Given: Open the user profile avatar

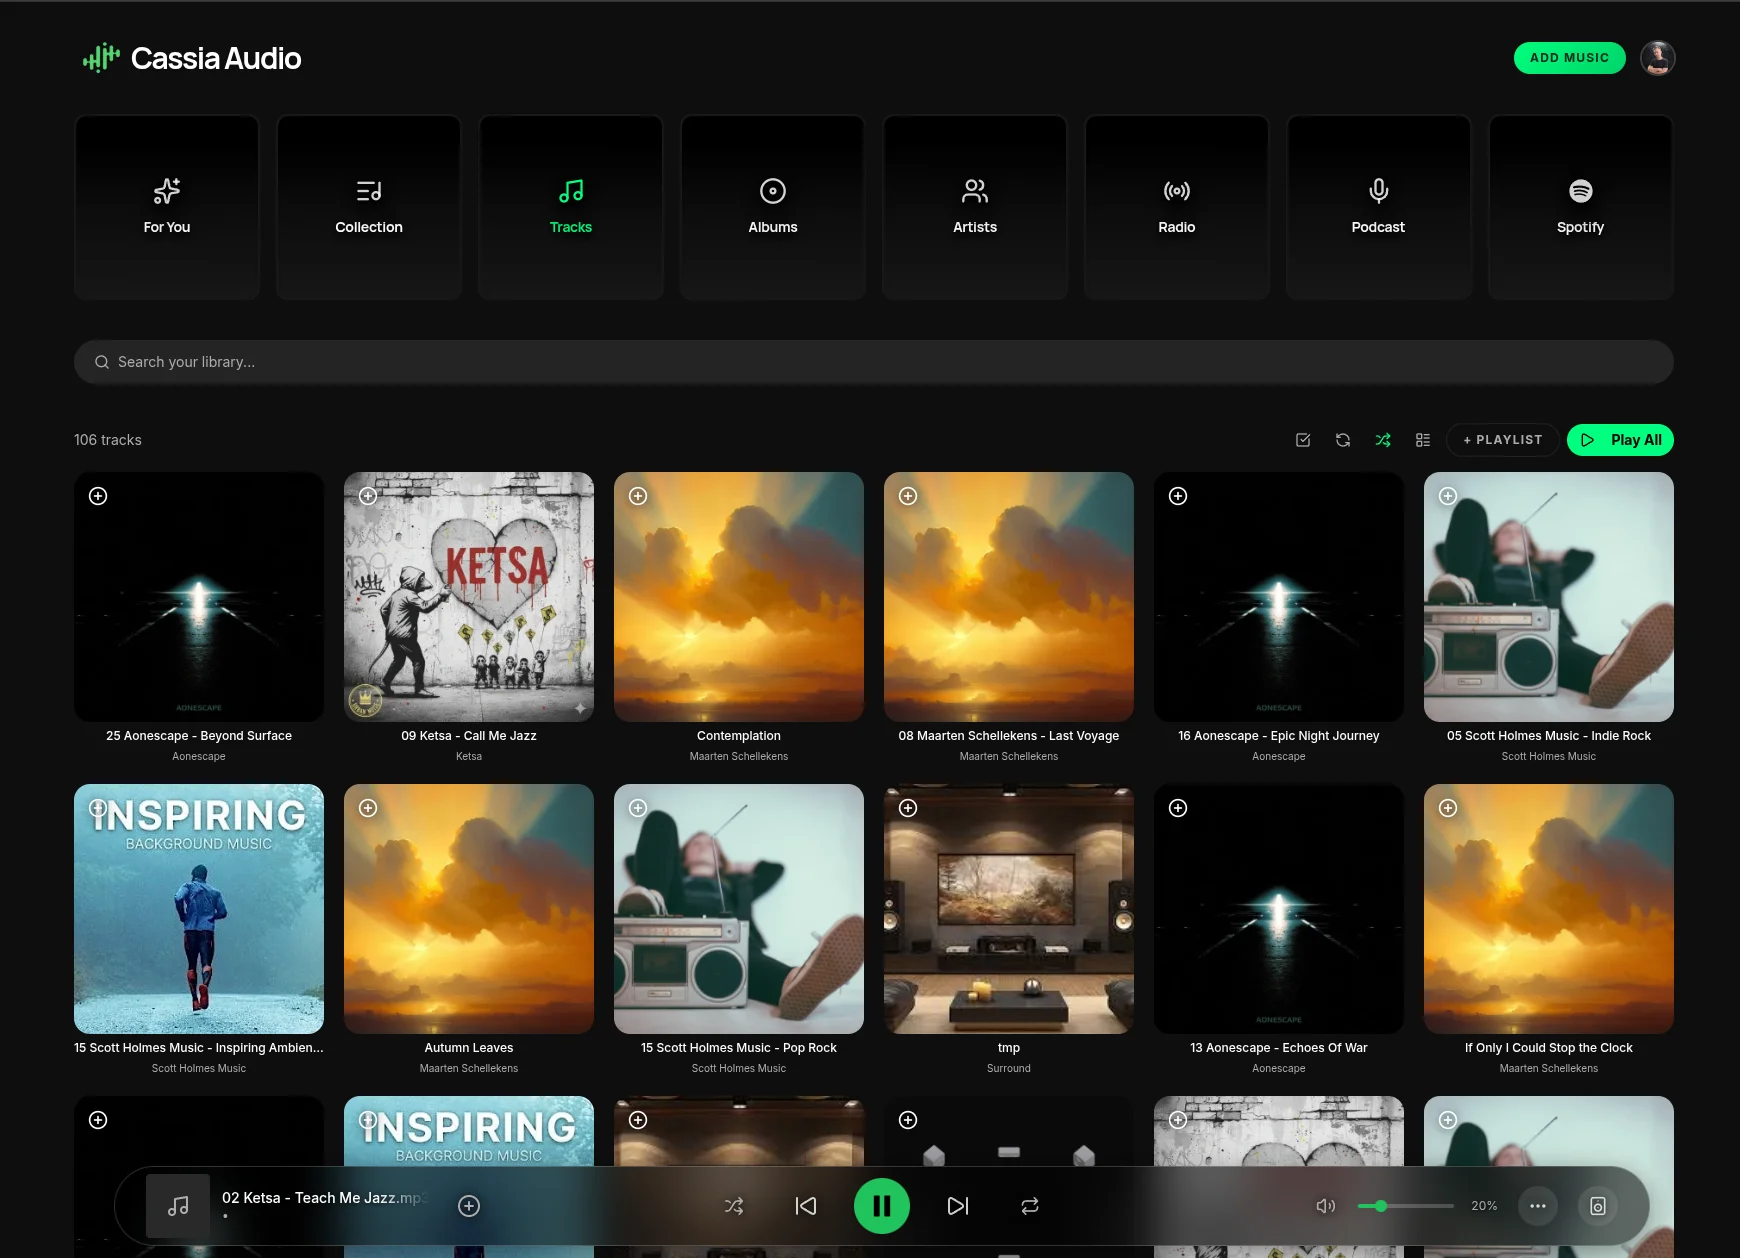Looking at the screenshot, I should pyautogui.click(x=1657, y=58).
